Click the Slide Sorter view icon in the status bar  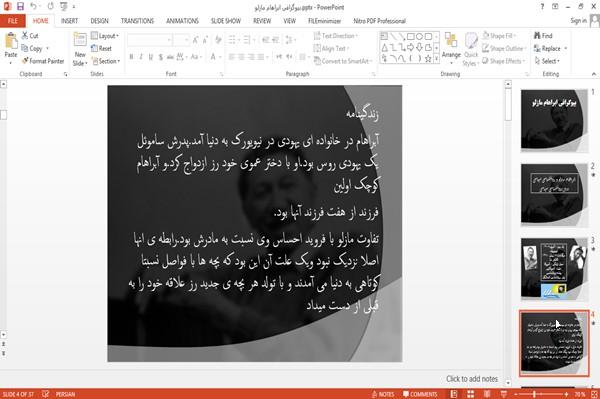[470, 394]
